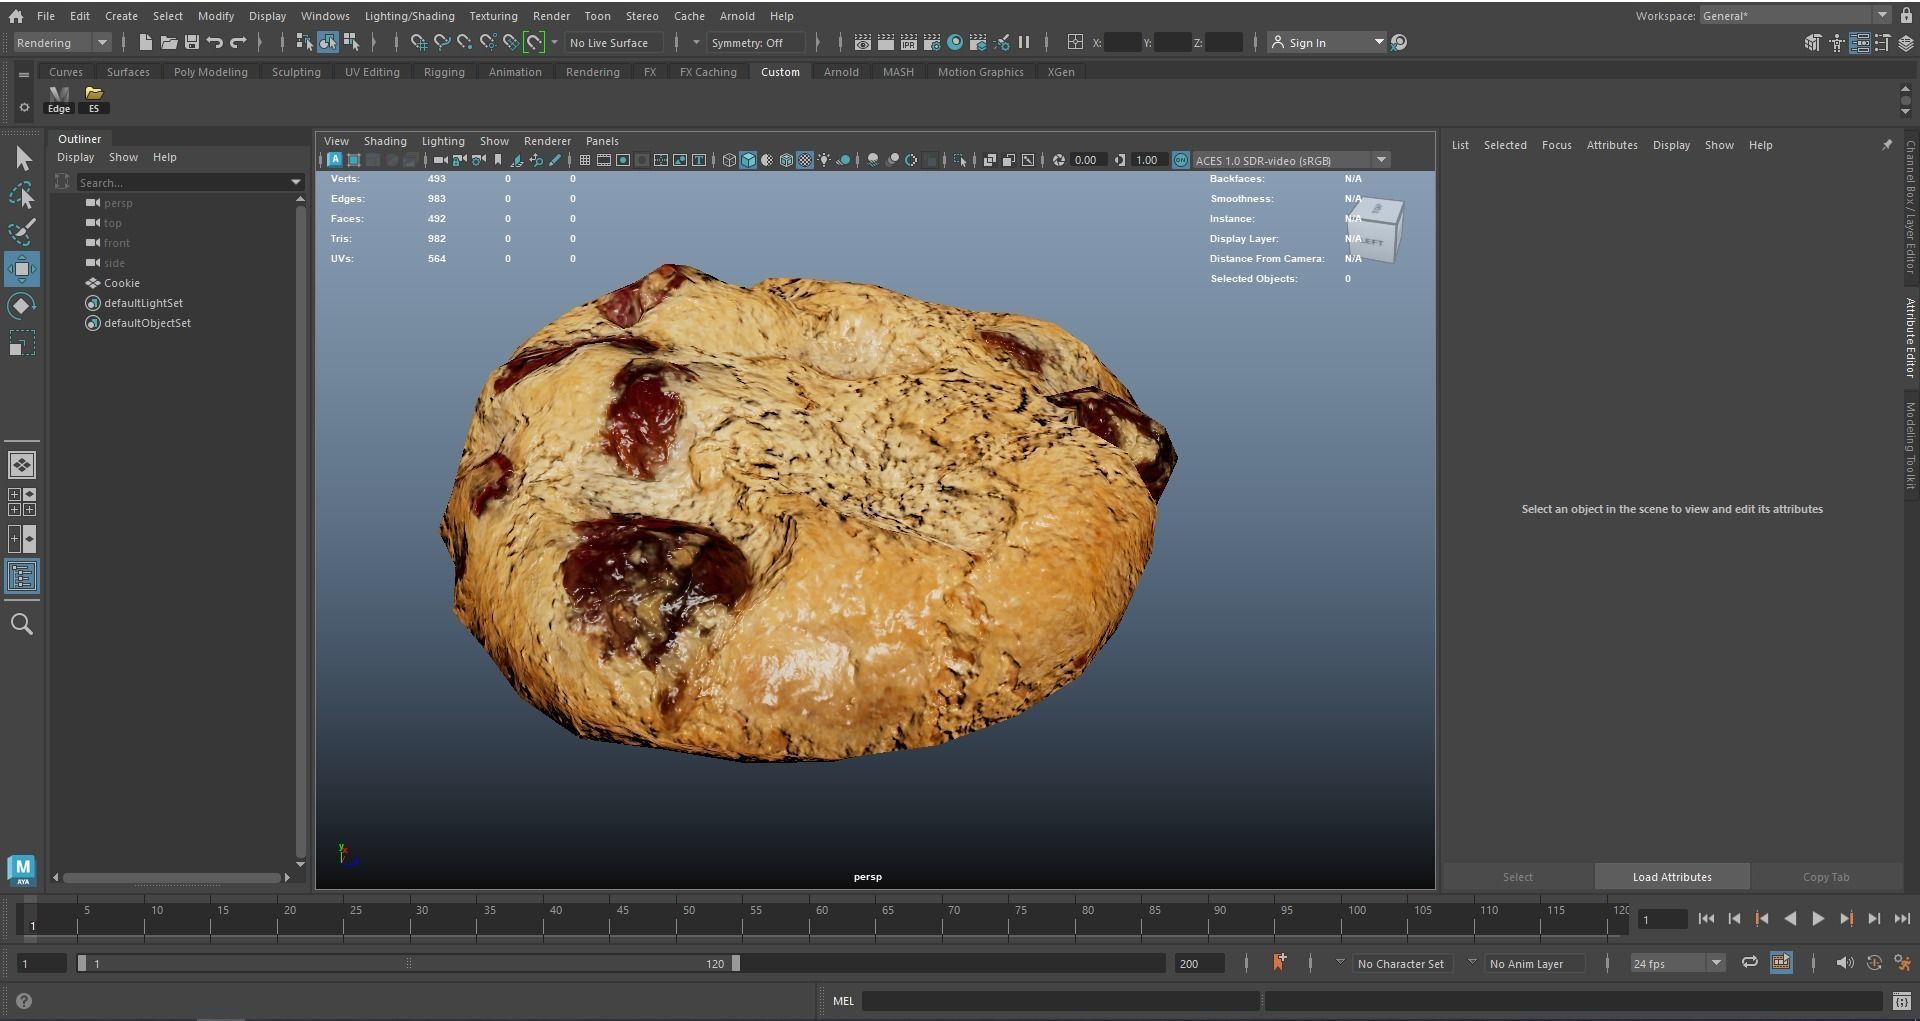The image size is (1920, 1021).
Task: Open Rendering menu set dropdown
Action: (x=62, y=43)
